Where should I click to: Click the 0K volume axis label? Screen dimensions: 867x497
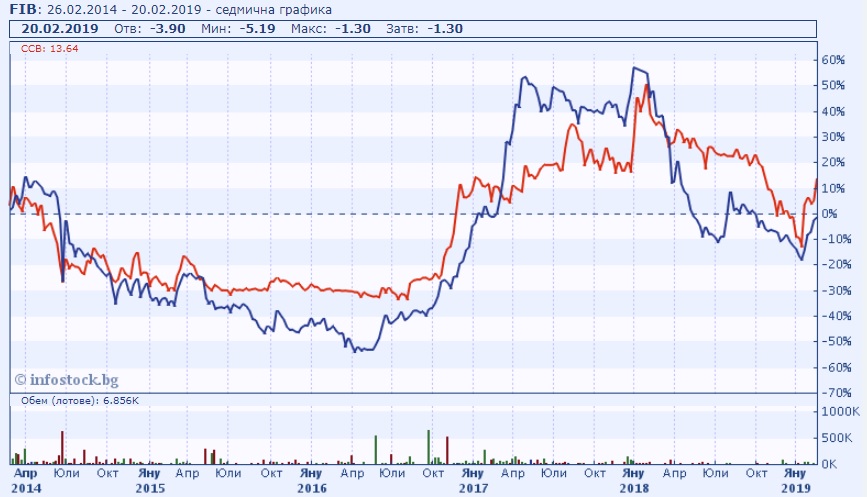click(829, 464)
